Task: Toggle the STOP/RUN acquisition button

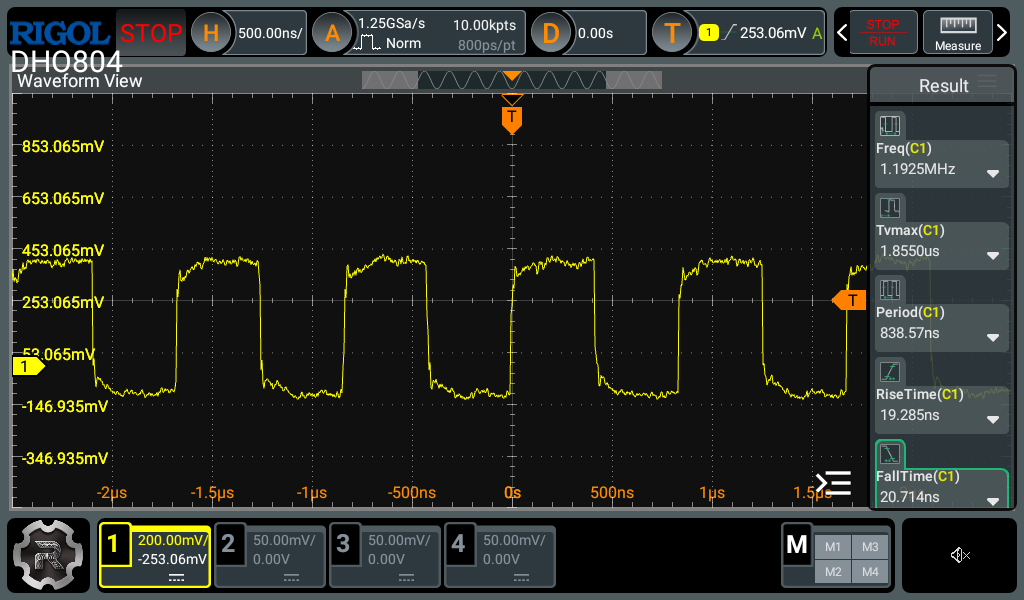Action: coord(882,32)
